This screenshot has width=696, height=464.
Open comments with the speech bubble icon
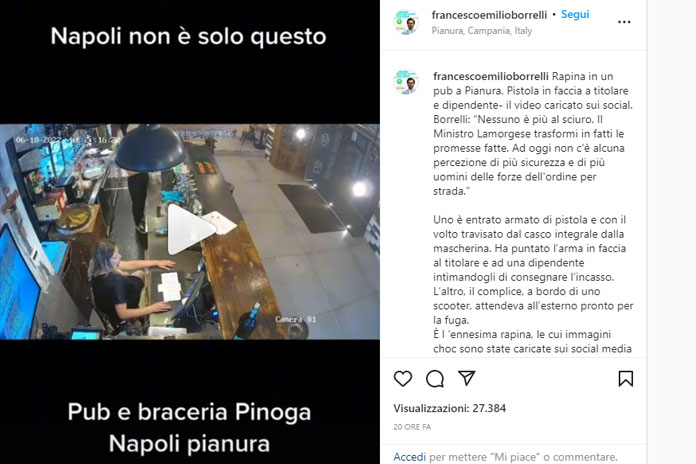[x=435, y=379]
